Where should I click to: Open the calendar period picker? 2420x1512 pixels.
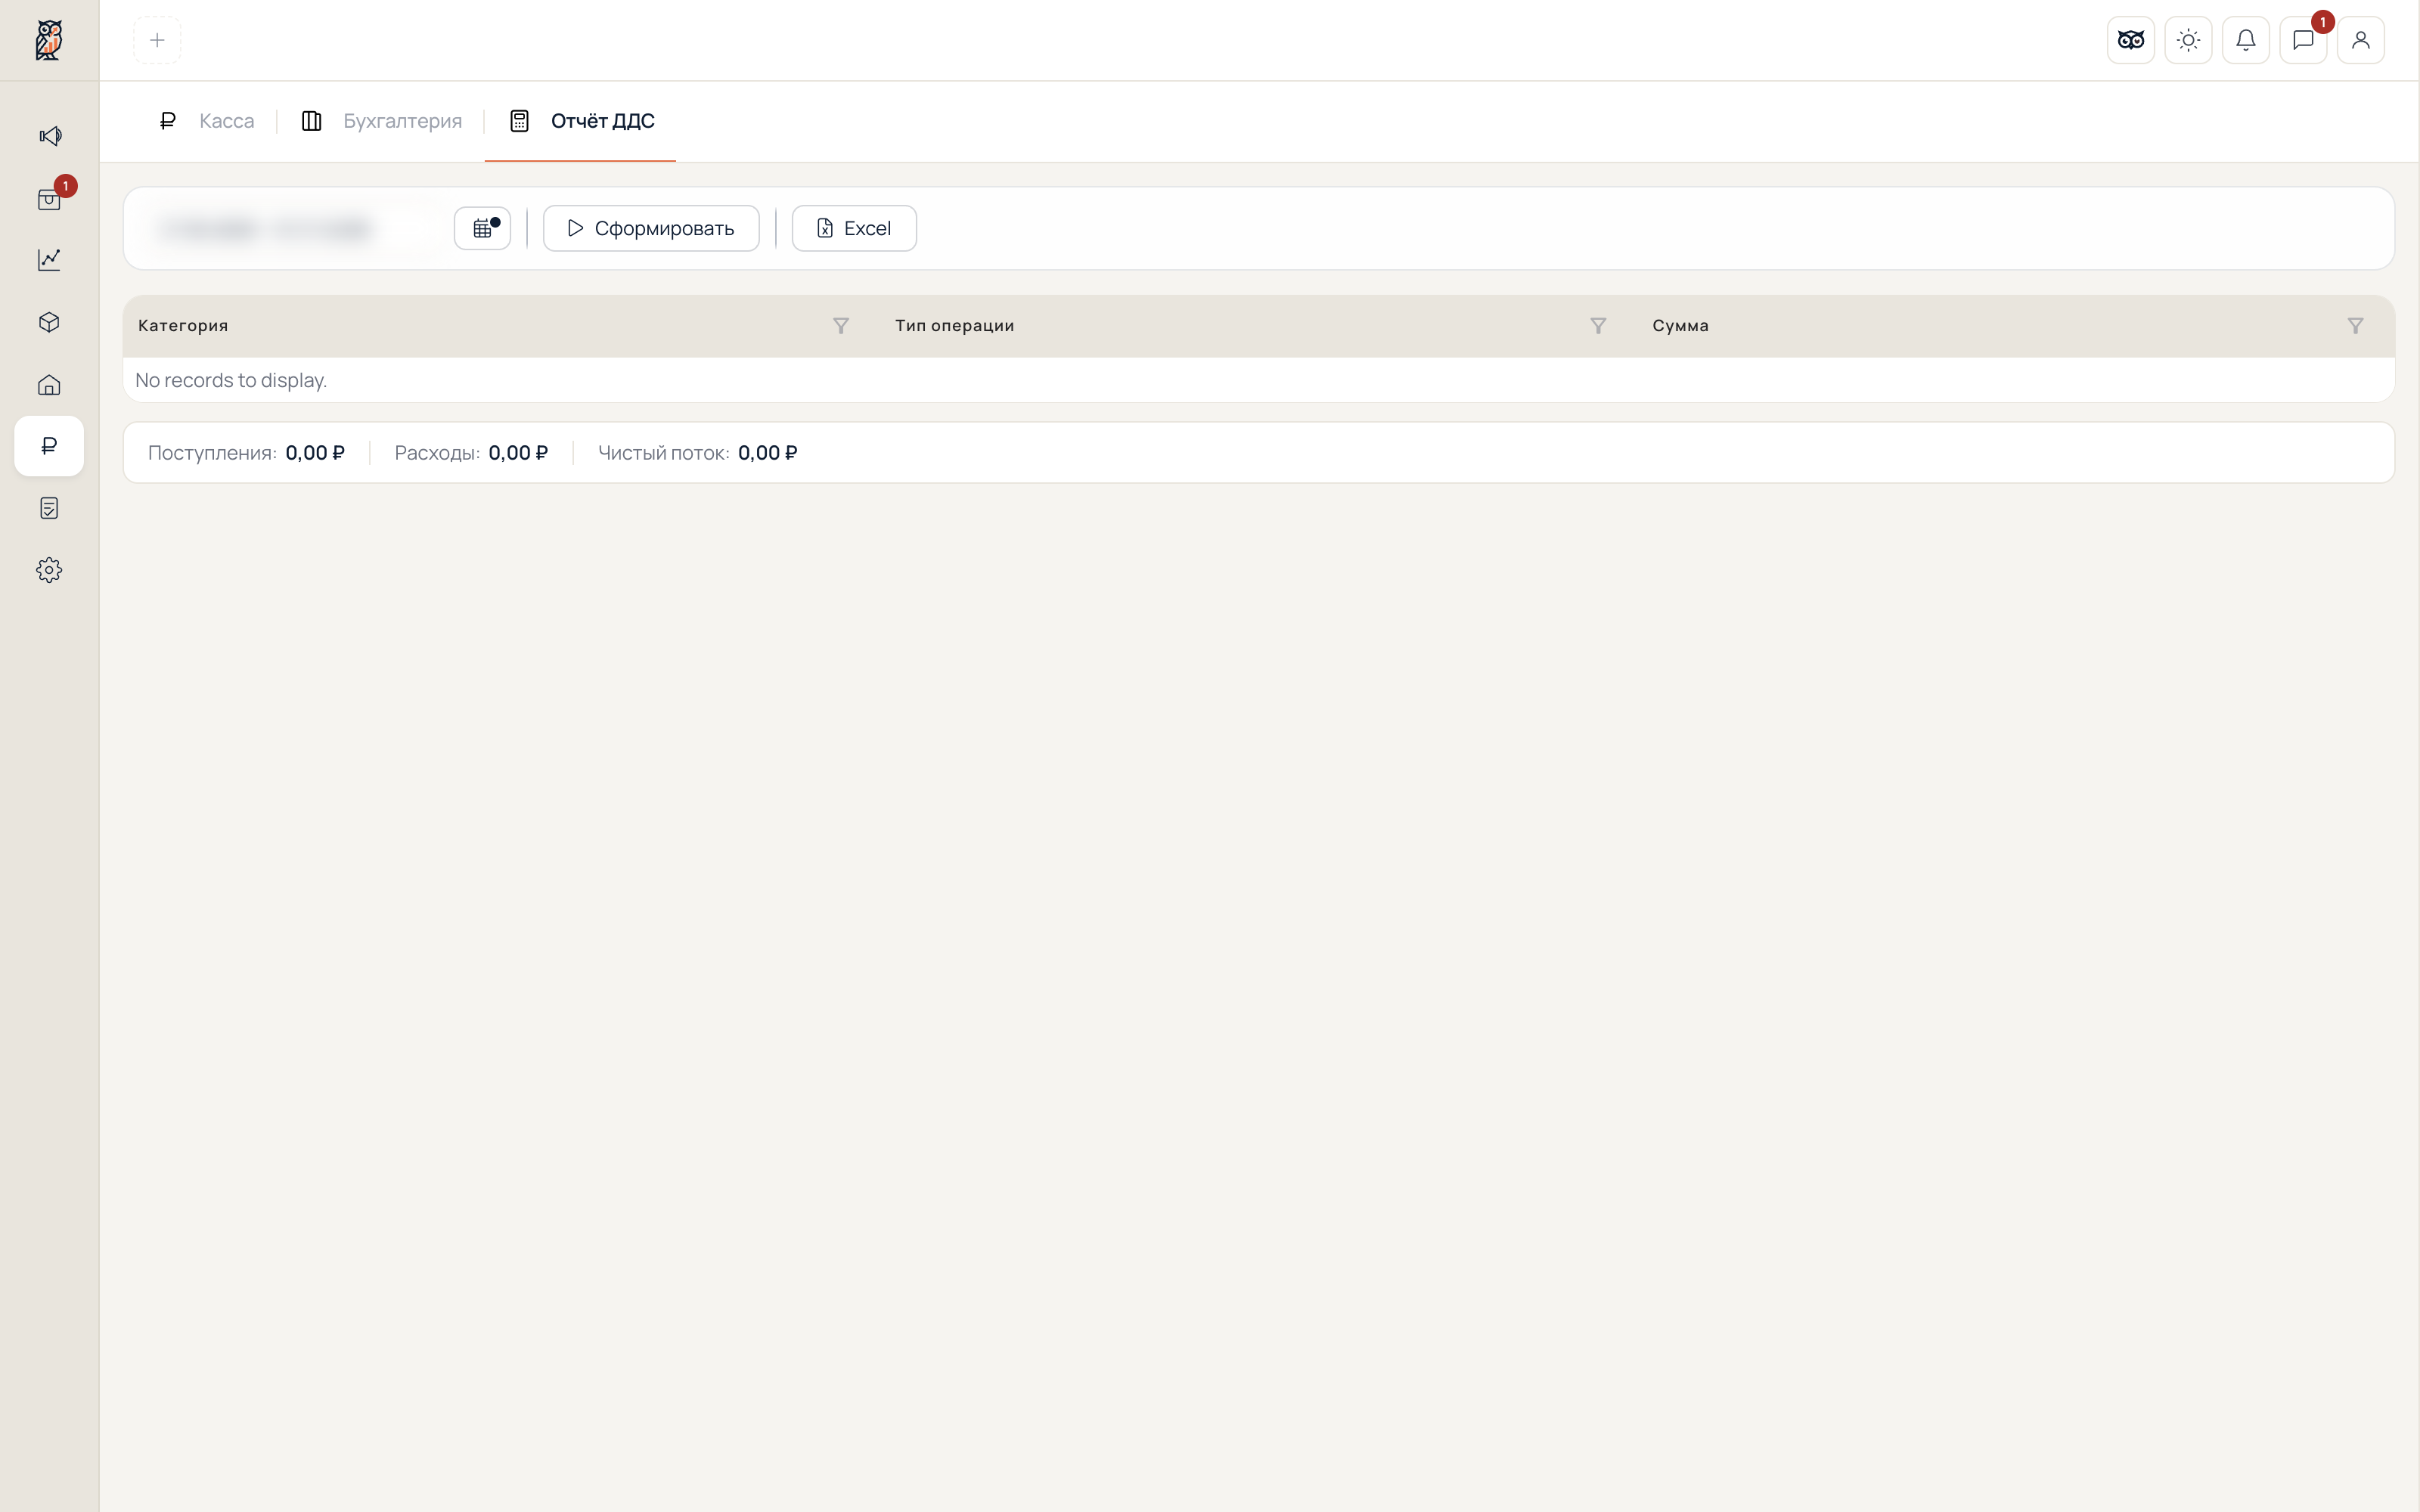pos(483,228)
